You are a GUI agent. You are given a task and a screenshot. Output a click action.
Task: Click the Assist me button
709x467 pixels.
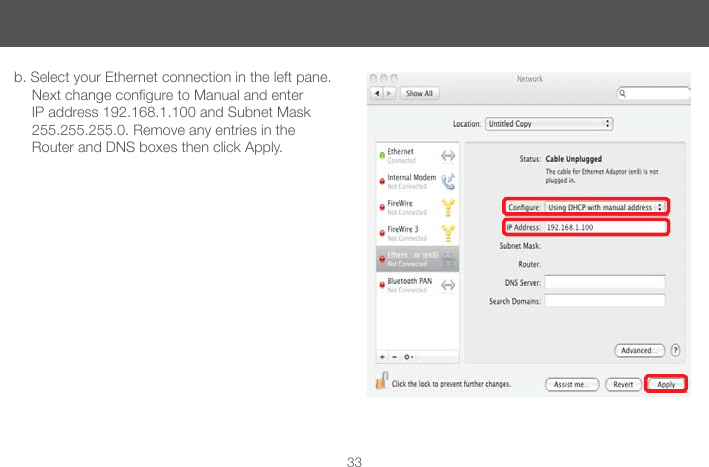pos(572,384)
